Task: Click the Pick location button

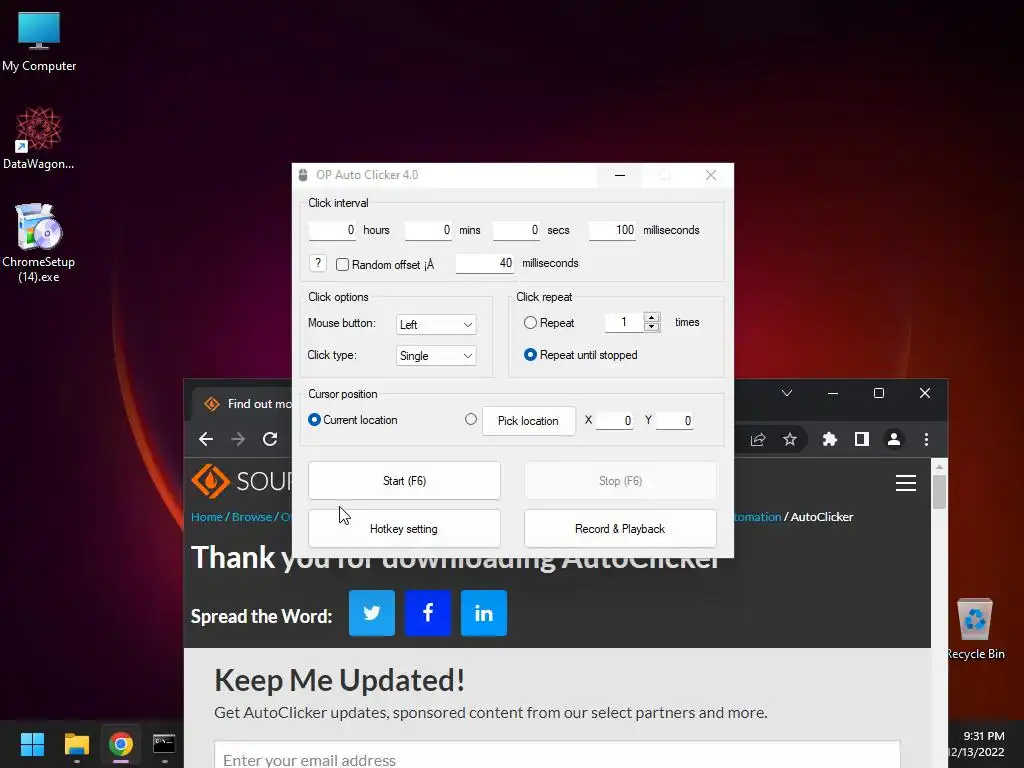Action: pos(528,421)
